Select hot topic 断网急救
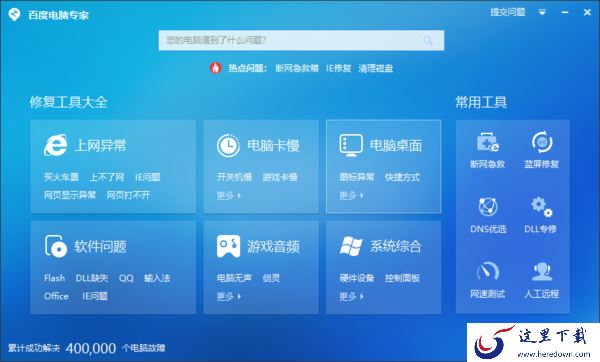The height and width of the screenshot is (362, 600). tap(297, 68)
